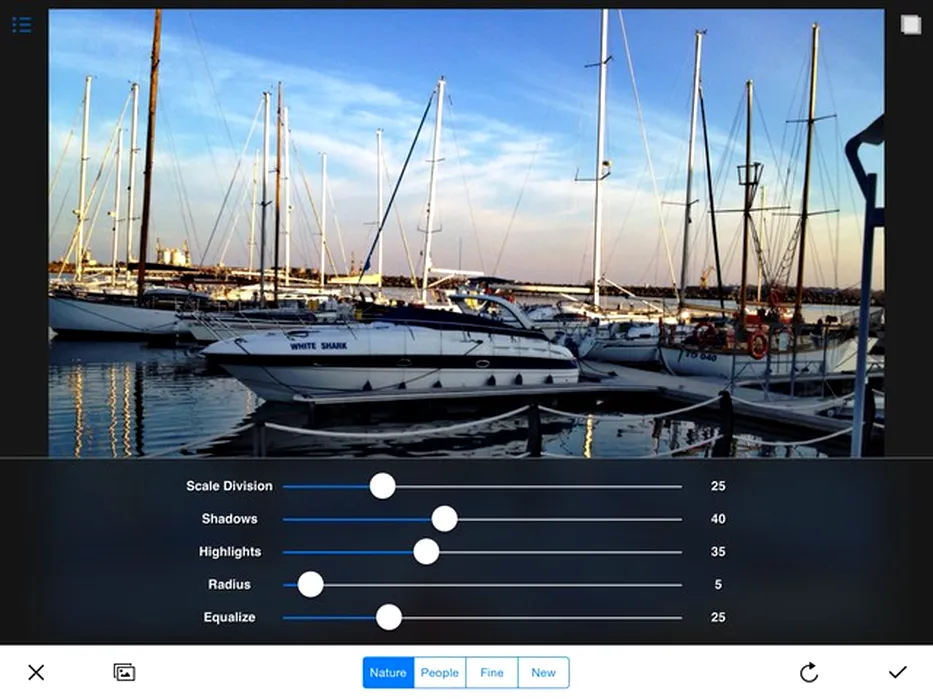Select the Nature preset tab
Screen dimensions: 933x700
tap(388, 673)
